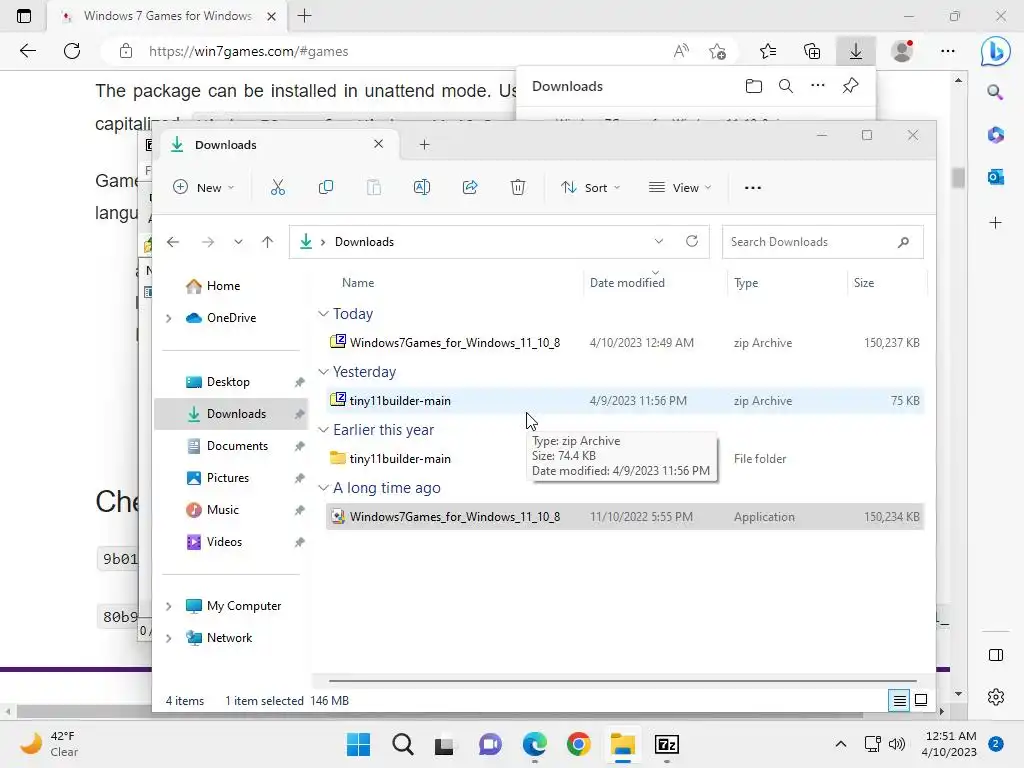Open Bing chat sidebar button
Viewport: 1024px width, 768px height.
(x=995, y=51)
